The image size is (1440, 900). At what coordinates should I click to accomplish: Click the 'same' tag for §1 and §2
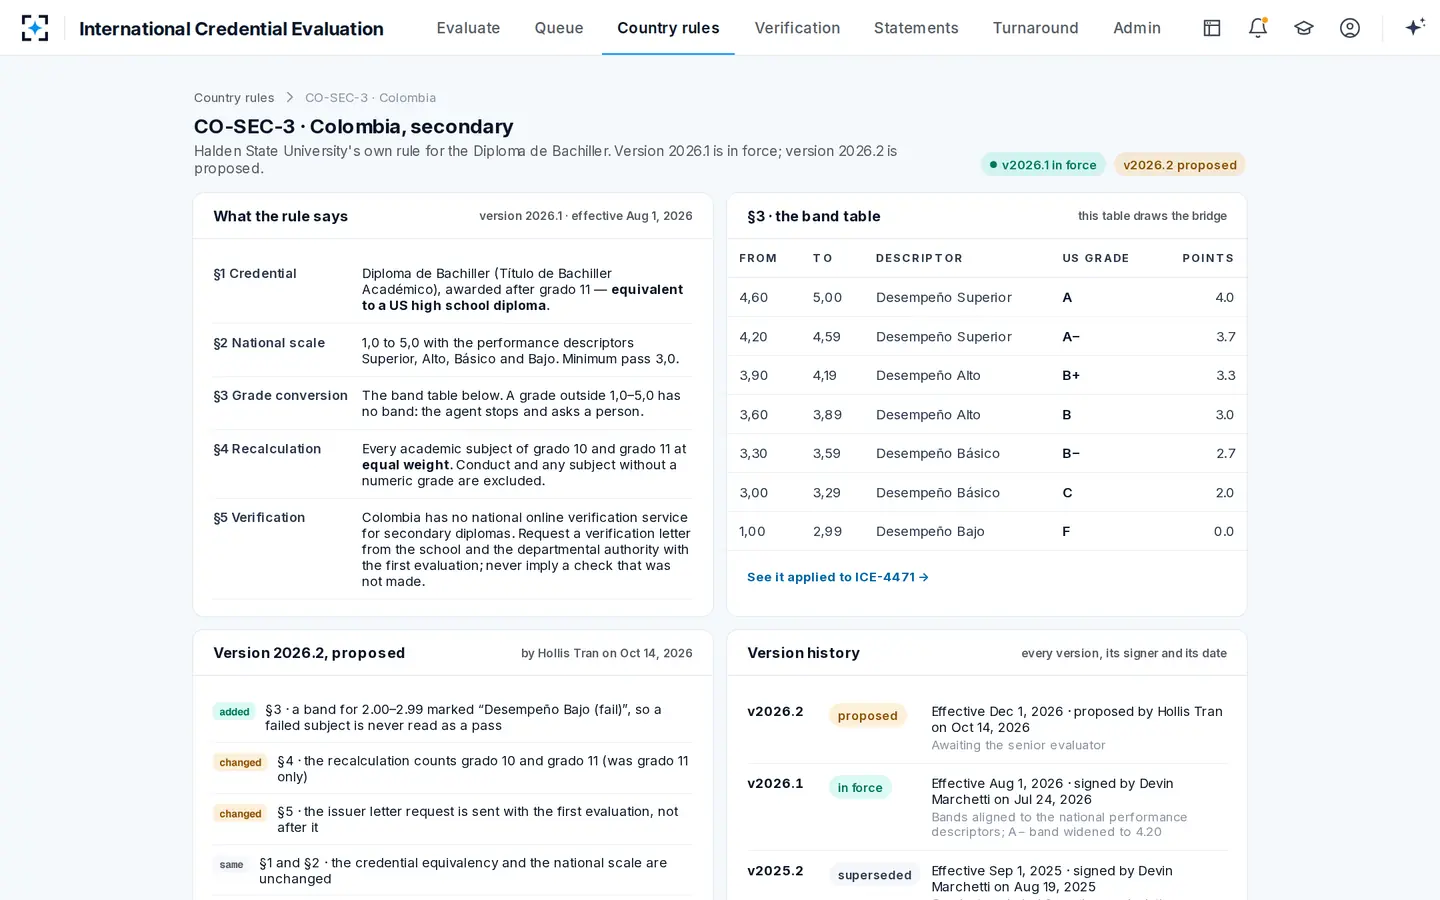pyautogui.click(x=231, y=865)
